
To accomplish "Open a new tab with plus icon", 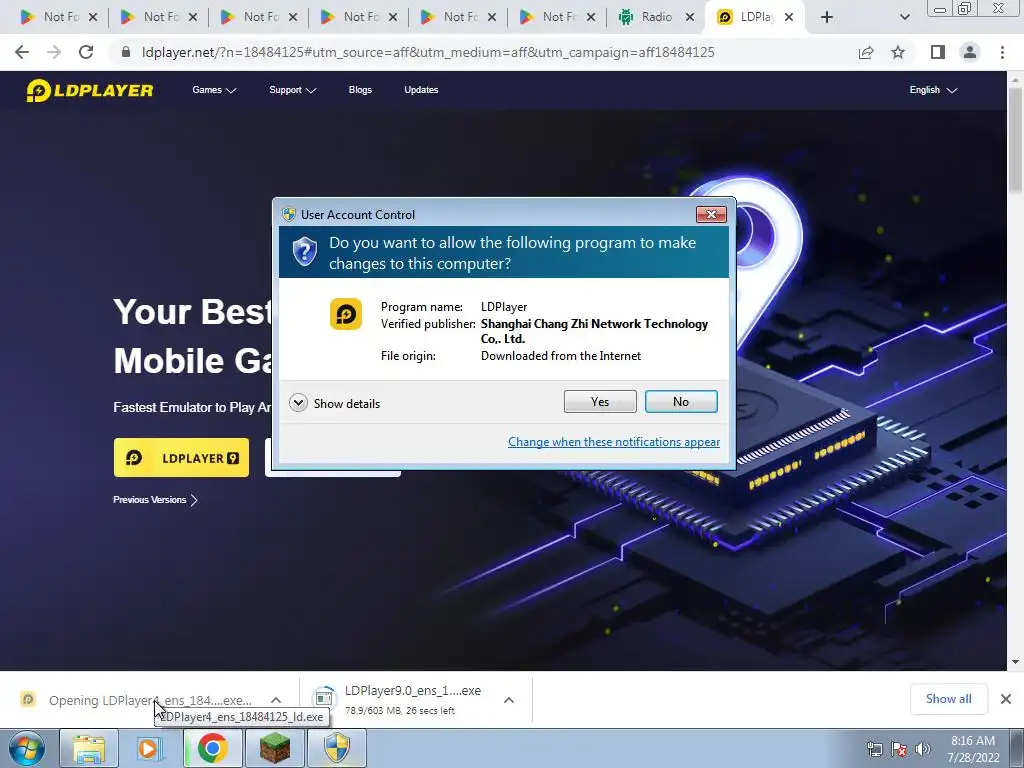I will tap(827, 17).
